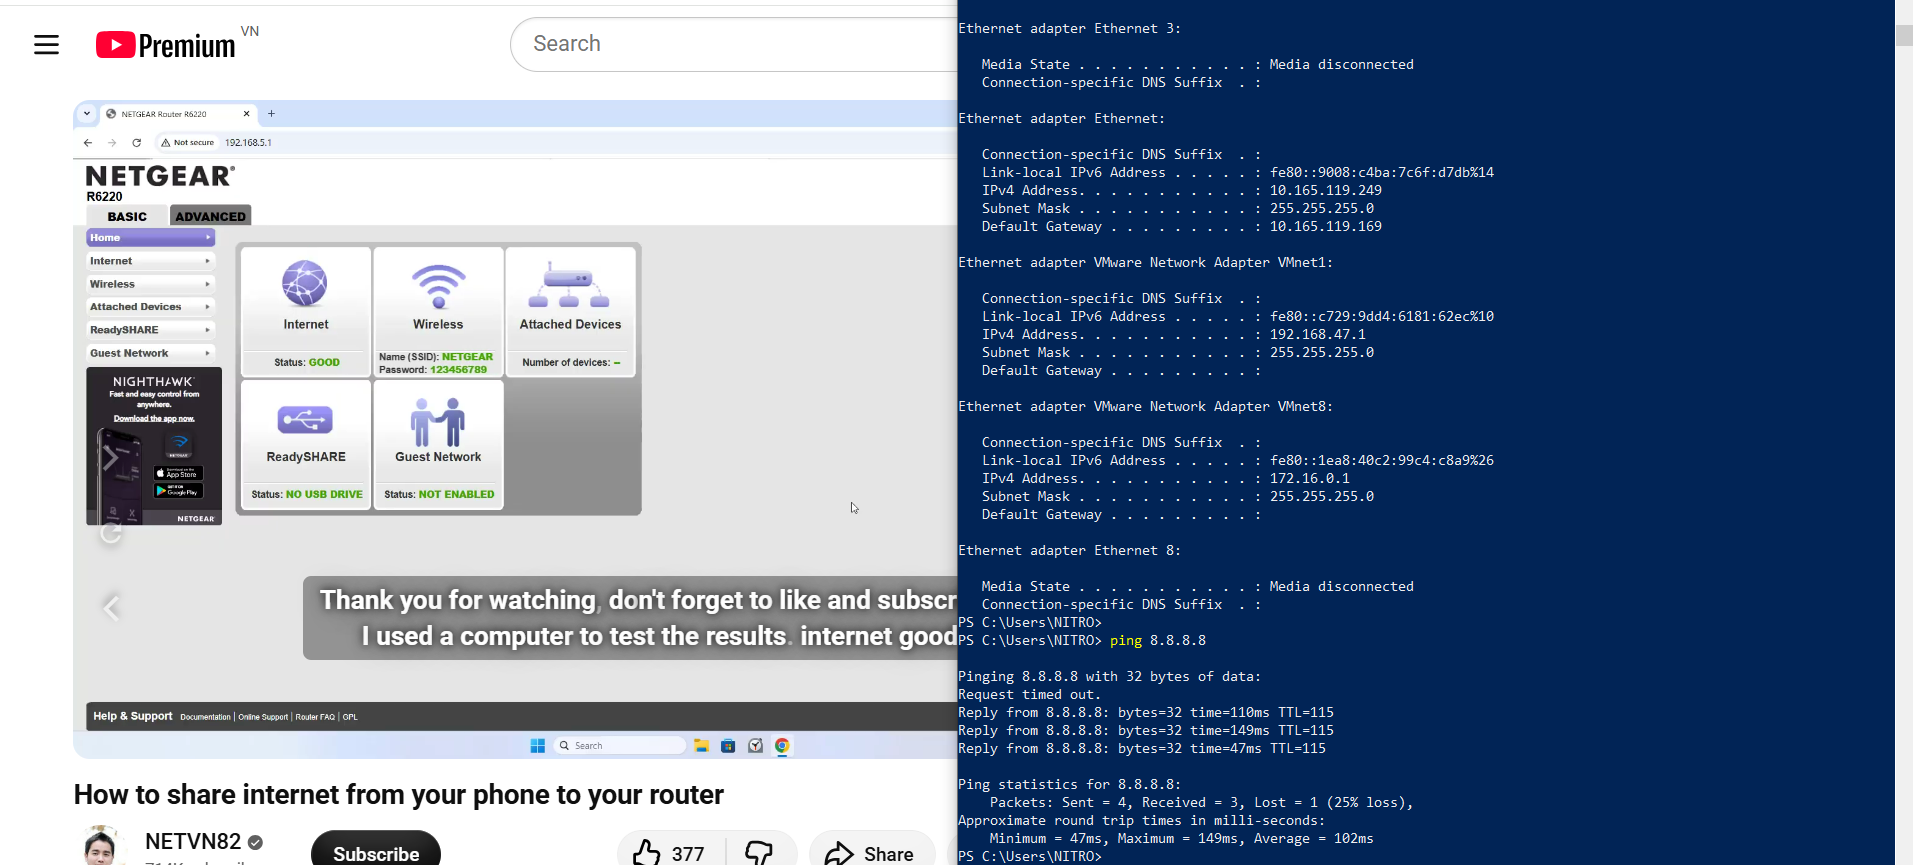Switch to the BASIC tab in router page

coord(127,216)
